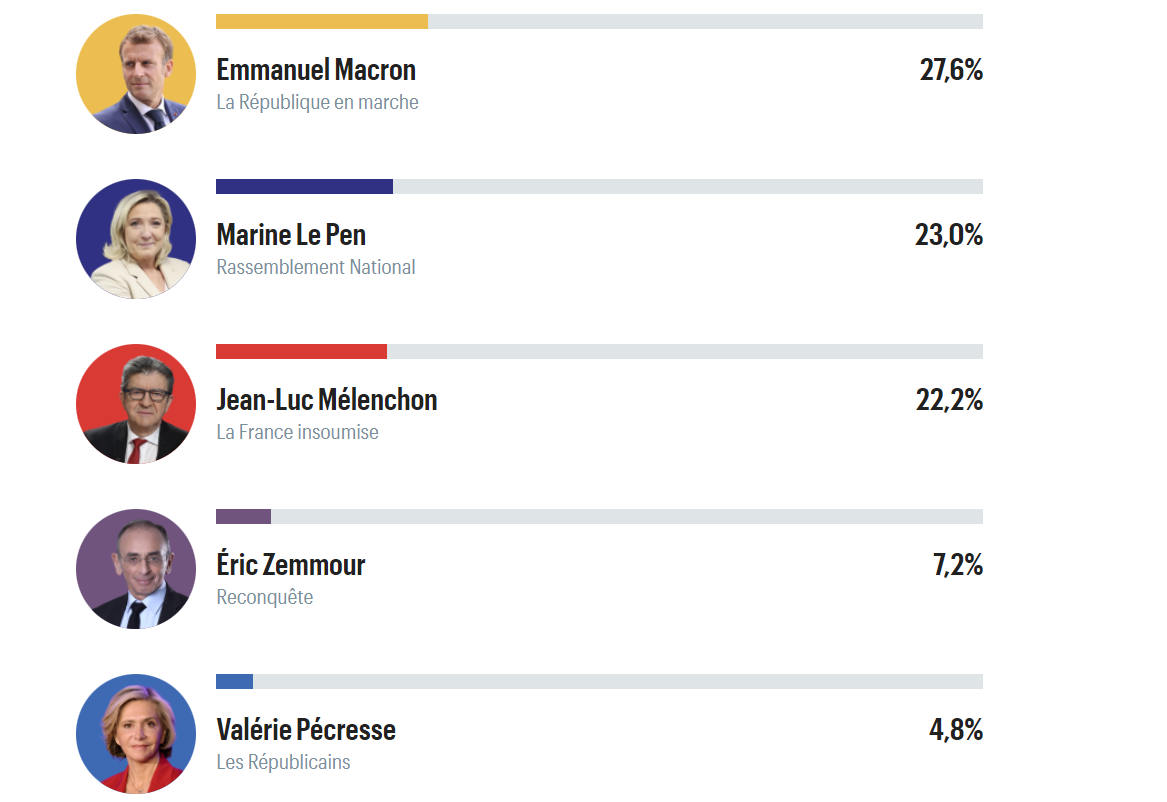
Task: Select the Emmanuel Macron name heading
Action: coord(316,70)
